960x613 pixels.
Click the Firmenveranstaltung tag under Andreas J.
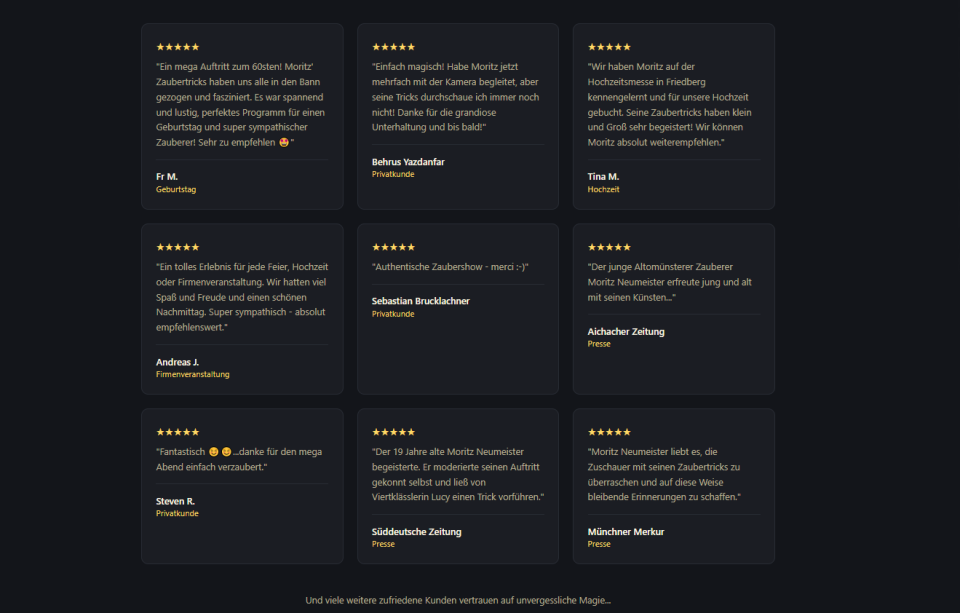pyautogui.click(x=192, y=374)
